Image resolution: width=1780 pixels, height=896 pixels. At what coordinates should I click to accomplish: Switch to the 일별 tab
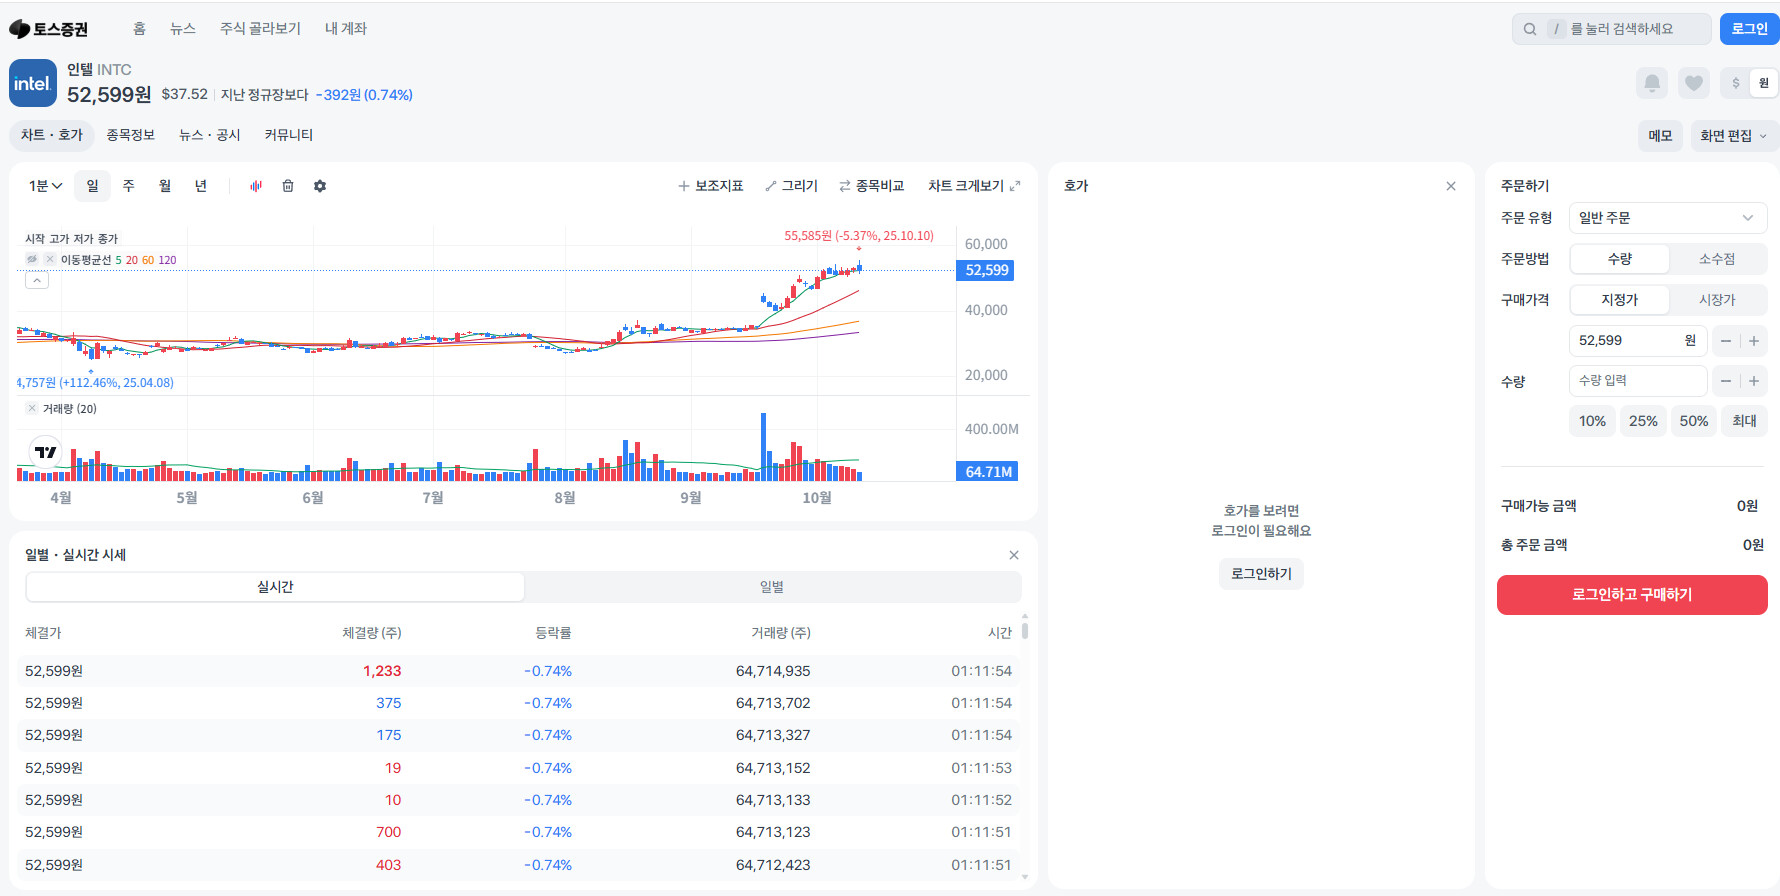[x=771, y=587]
